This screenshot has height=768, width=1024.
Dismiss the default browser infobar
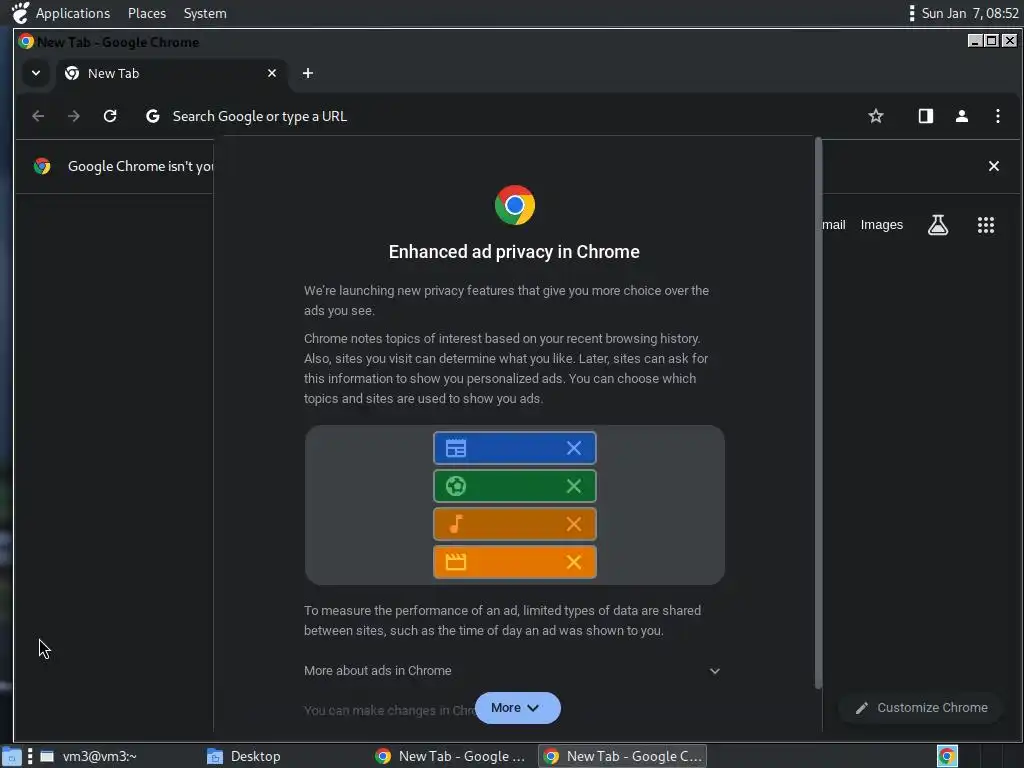click(993, 166)
